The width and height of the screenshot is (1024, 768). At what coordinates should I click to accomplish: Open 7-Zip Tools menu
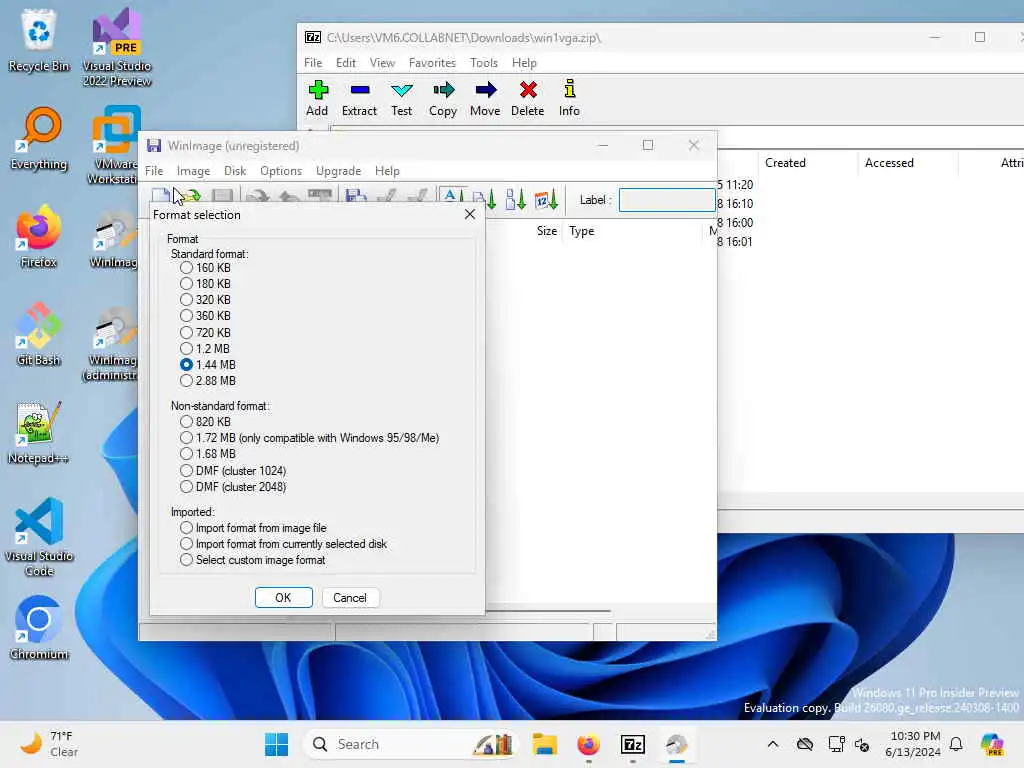click(x=484, y=63)
